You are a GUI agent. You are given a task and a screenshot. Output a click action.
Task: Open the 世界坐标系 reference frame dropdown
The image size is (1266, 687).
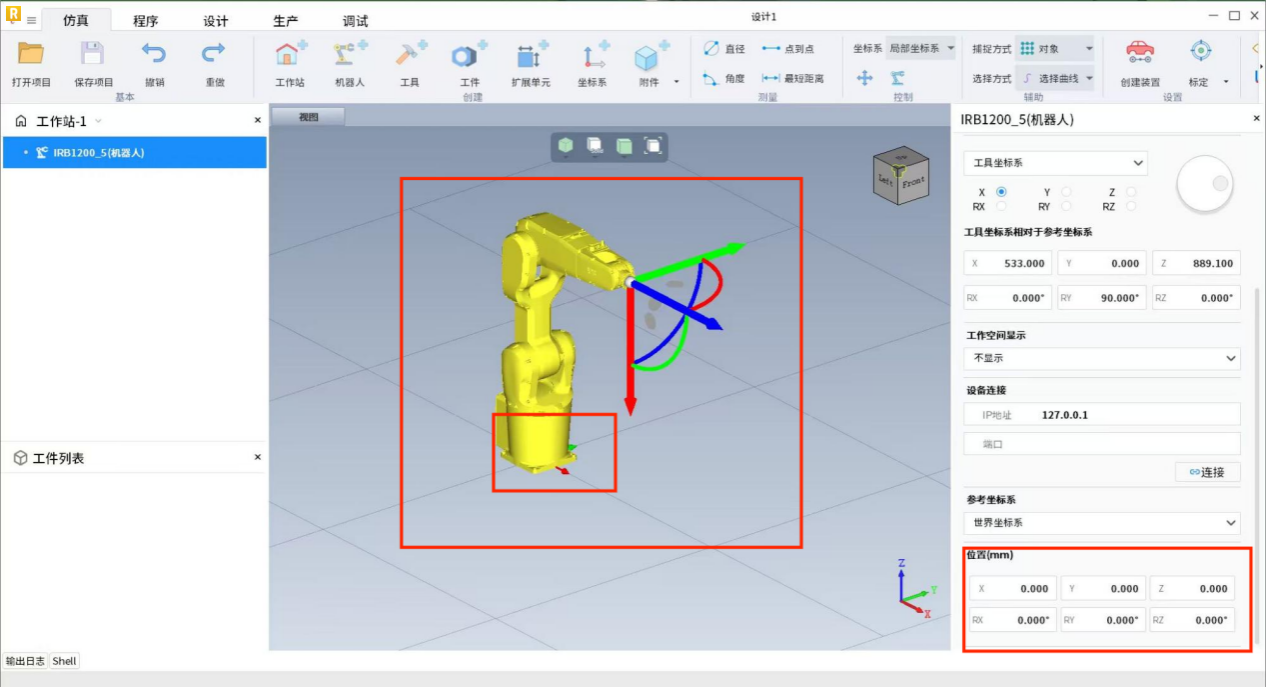click(1101, 523)
